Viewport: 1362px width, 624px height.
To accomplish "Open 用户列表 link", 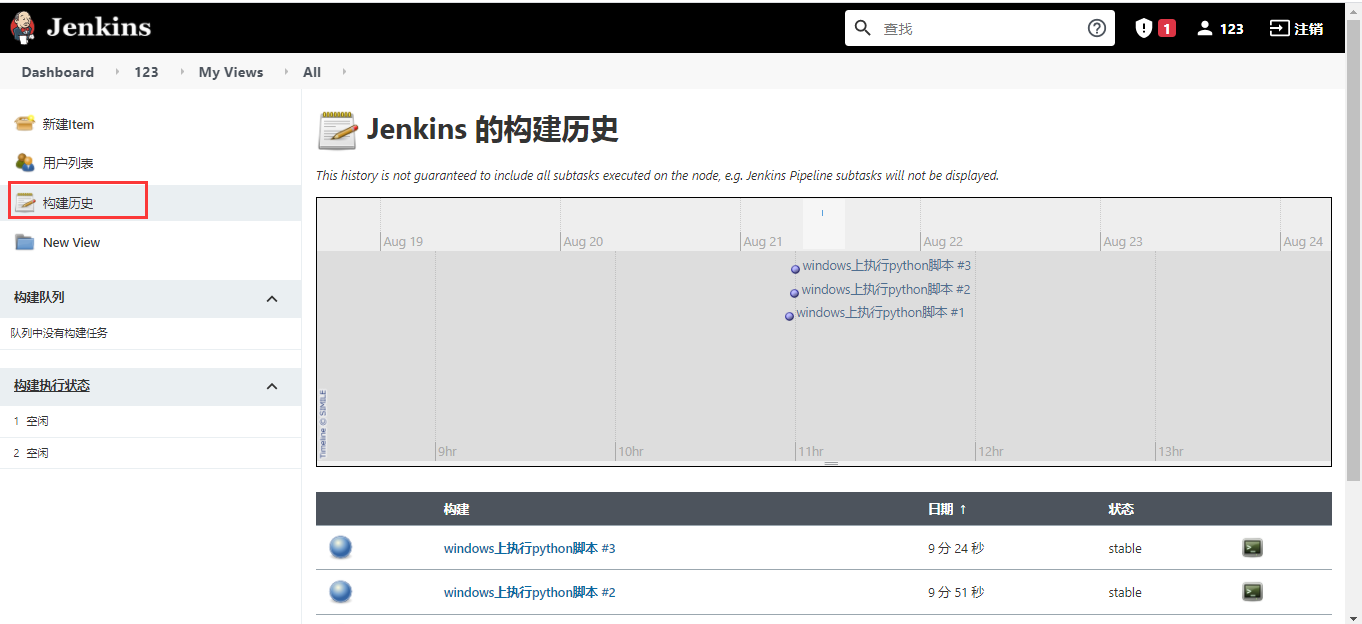I will coord(68,162).
